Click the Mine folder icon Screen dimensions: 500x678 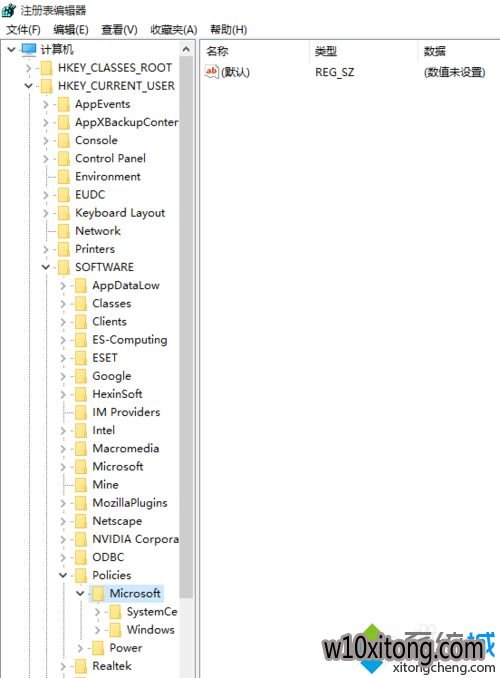click(81, 485)
